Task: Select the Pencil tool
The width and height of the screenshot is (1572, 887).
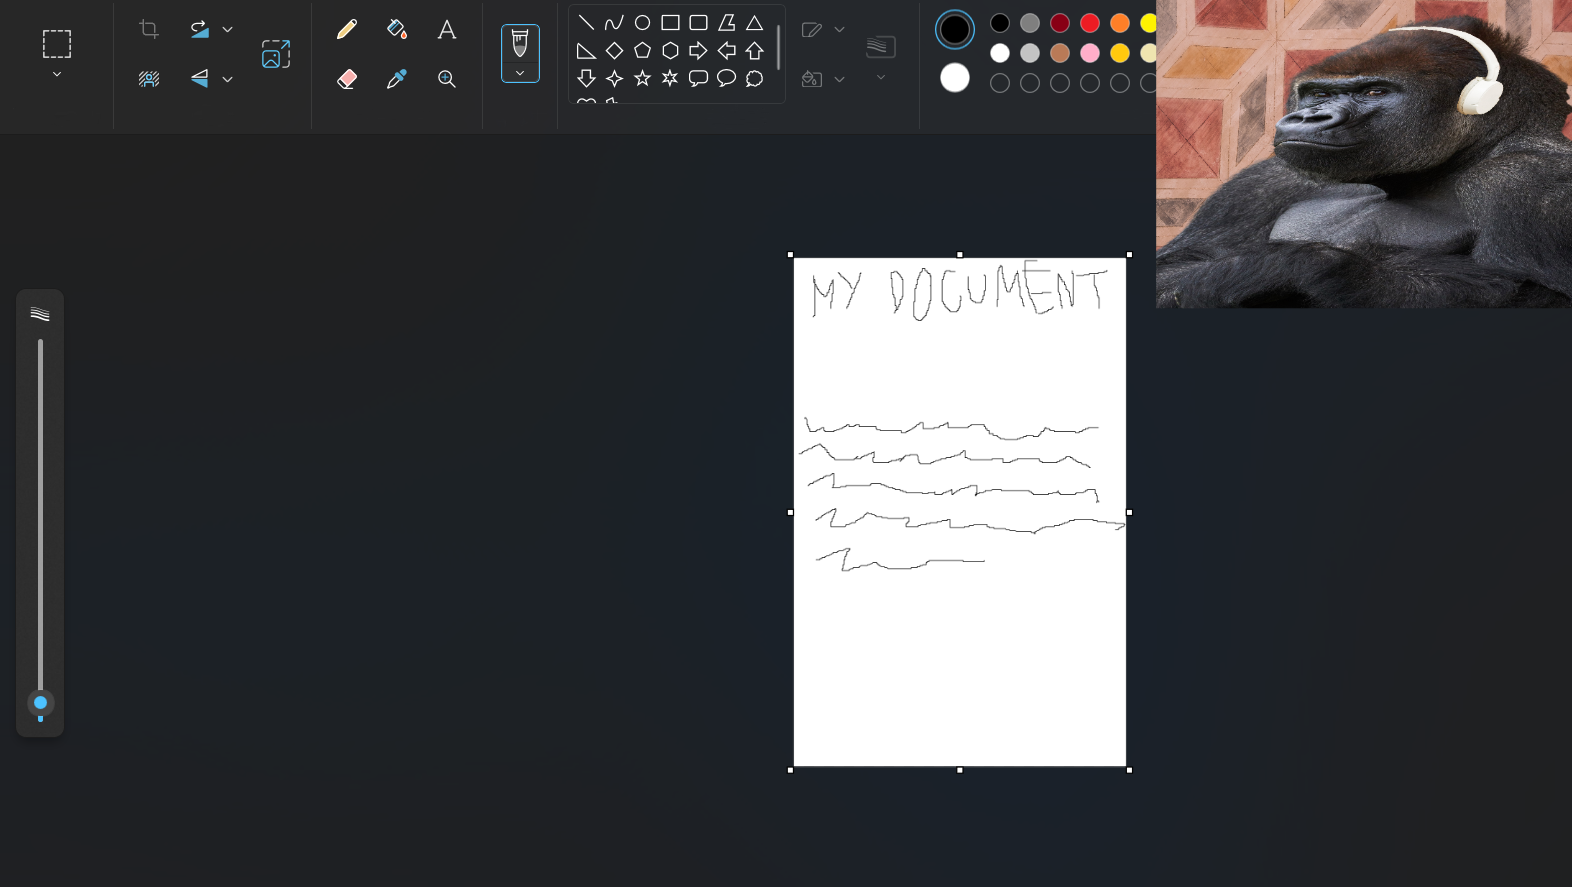Action: 347,29
